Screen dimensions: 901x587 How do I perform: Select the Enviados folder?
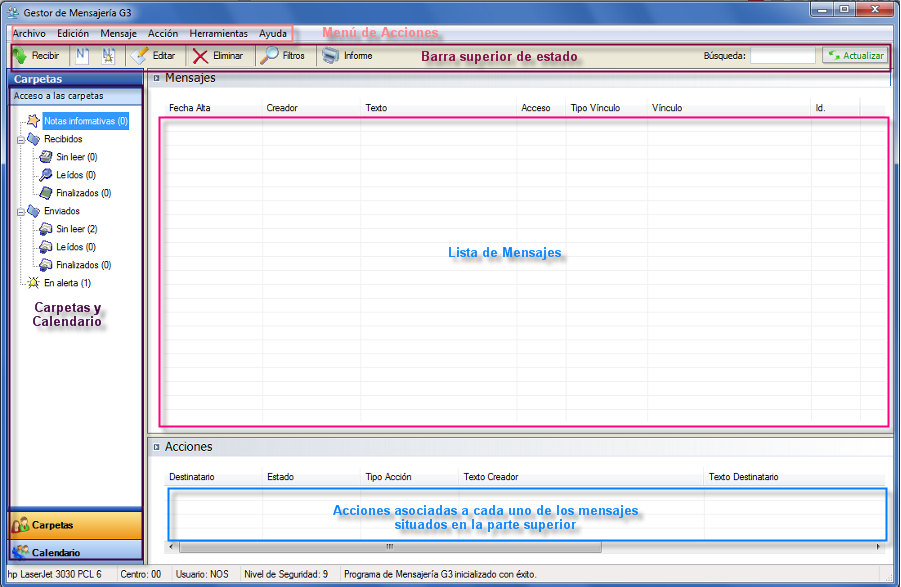click(x=62, y=211)
